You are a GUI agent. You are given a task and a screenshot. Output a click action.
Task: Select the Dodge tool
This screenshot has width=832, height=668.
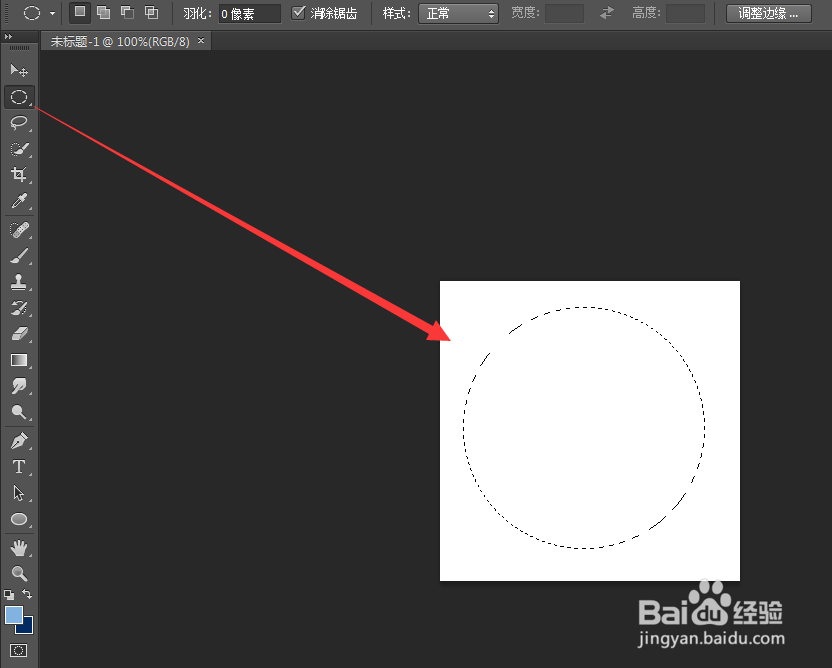(19, 412)
